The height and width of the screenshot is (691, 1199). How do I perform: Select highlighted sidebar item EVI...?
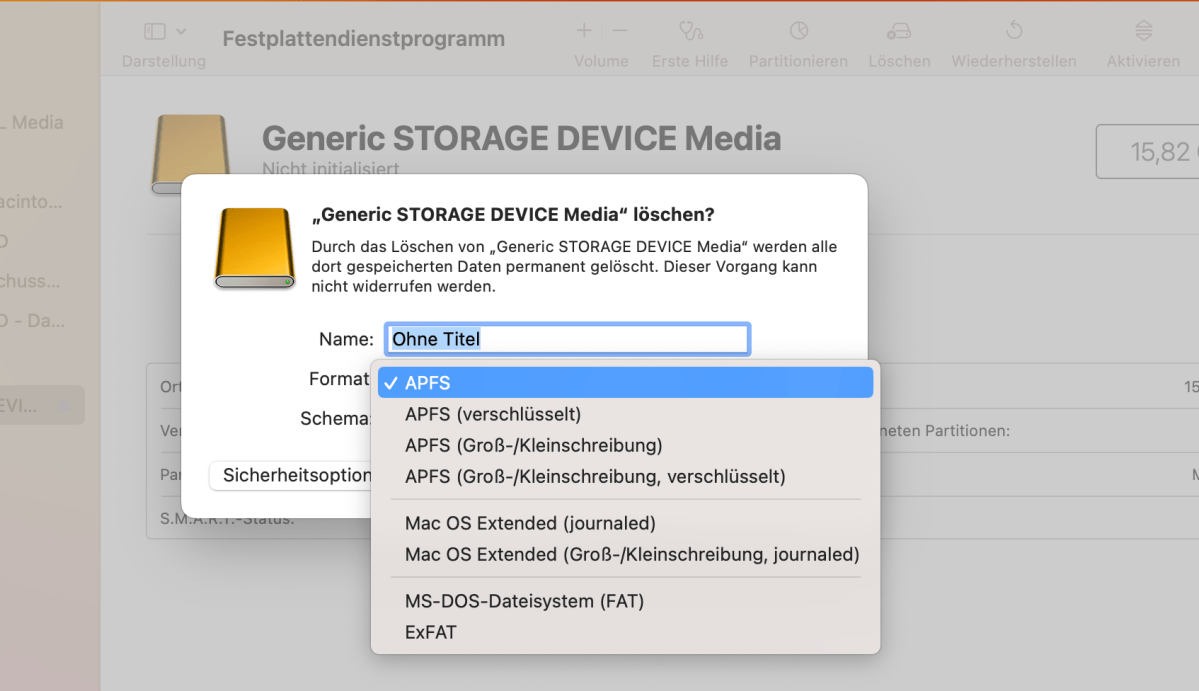coord(41,405)
